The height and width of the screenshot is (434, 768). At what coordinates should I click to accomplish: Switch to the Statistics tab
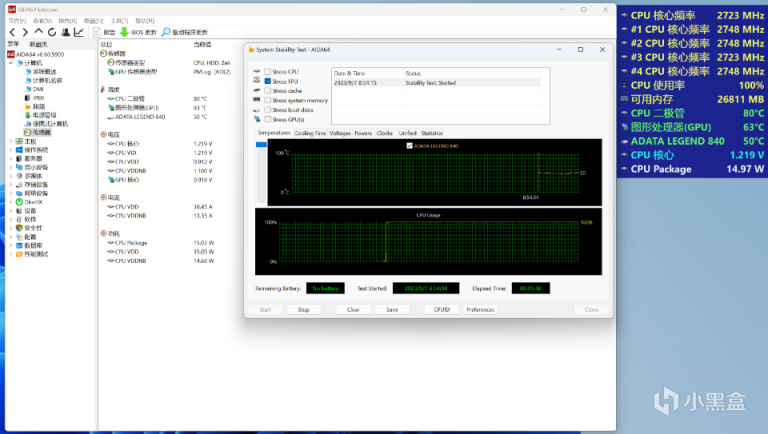tap(432, 133)
